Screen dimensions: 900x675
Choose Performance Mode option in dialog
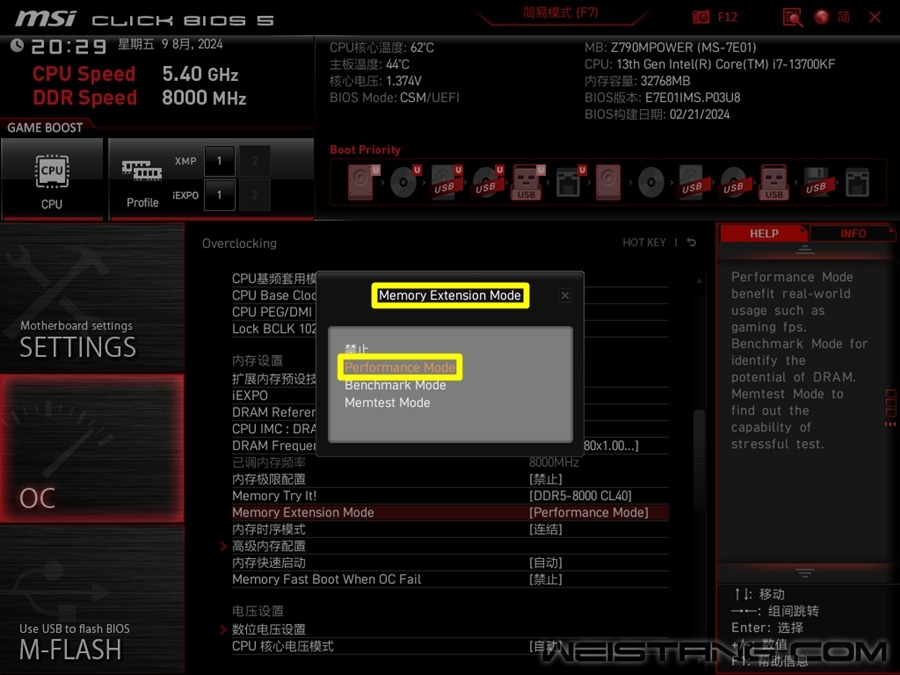[400, 367]
